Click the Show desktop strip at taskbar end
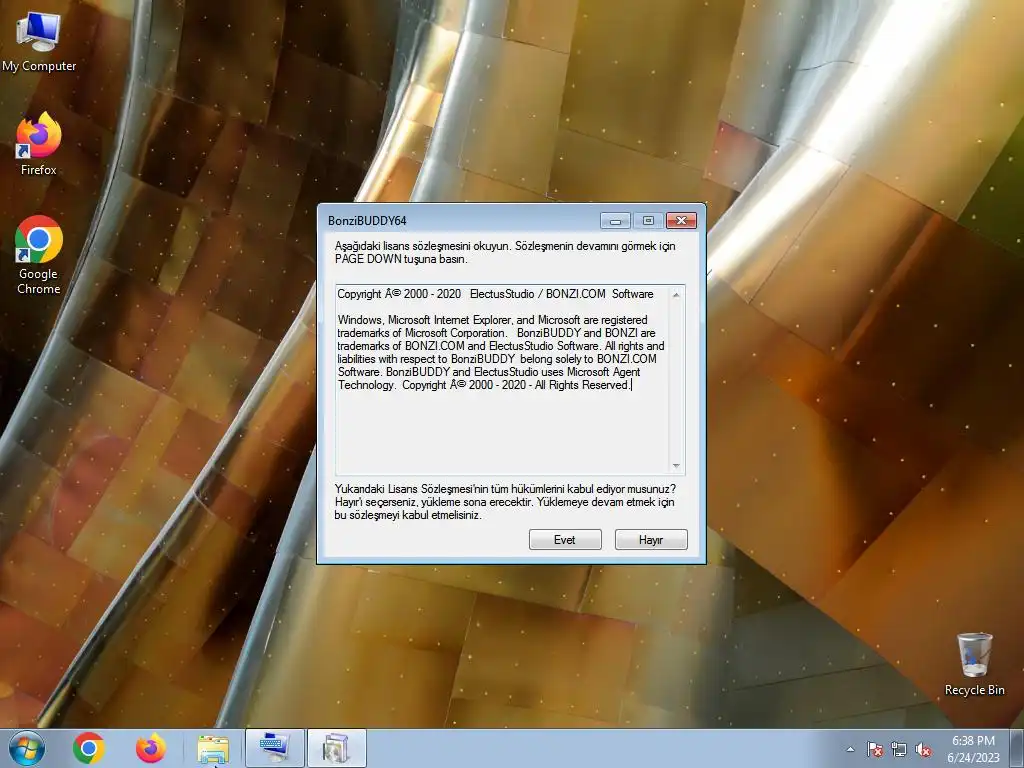This screenshot has width=1024, height=768. pyautogui.click(x=1019, y=749)
